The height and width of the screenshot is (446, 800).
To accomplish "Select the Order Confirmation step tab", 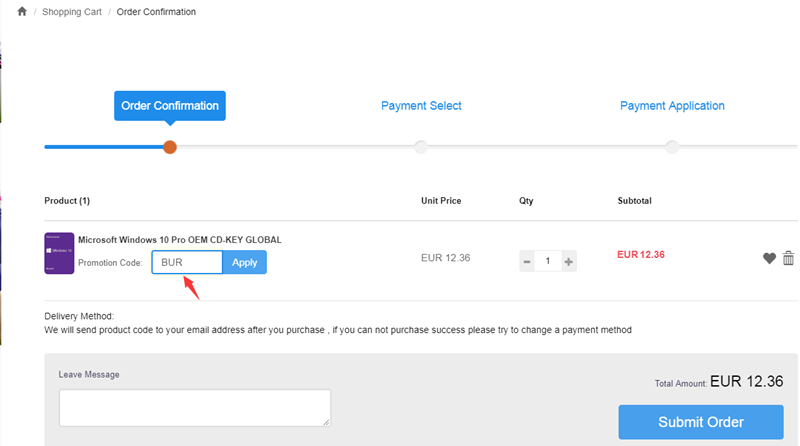I will (170, 105).
